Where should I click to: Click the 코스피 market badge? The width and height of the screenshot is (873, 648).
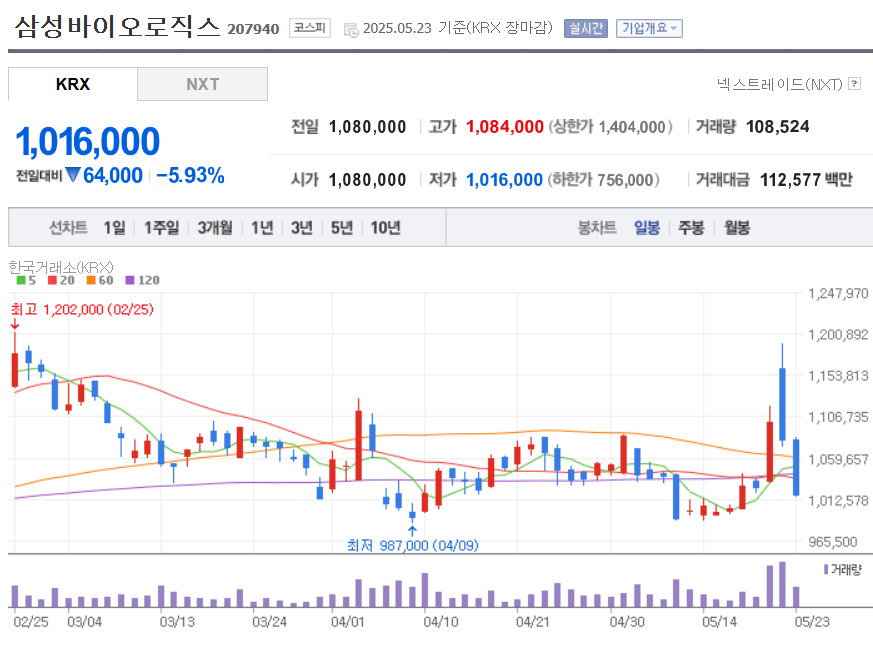tap(310, 28)
